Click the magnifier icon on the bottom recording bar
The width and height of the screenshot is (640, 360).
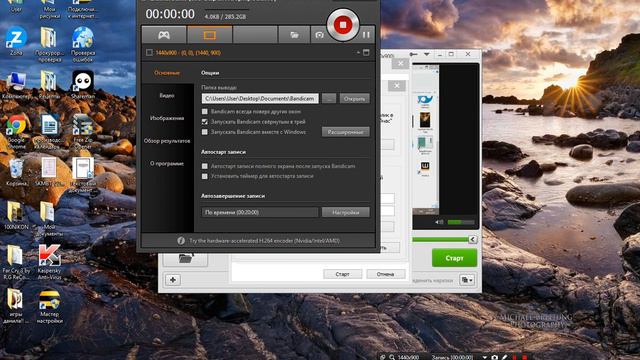(392, 357)
